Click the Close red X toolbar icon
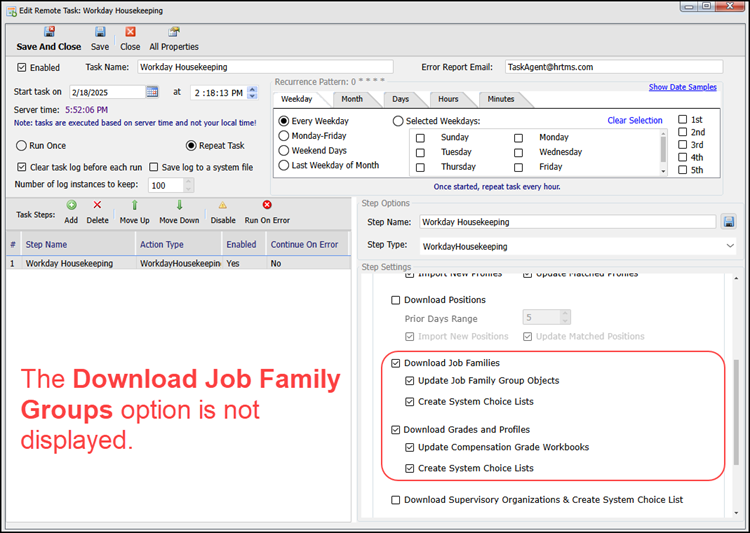Viewport: 750px width, 533px height. pos(130,32)
